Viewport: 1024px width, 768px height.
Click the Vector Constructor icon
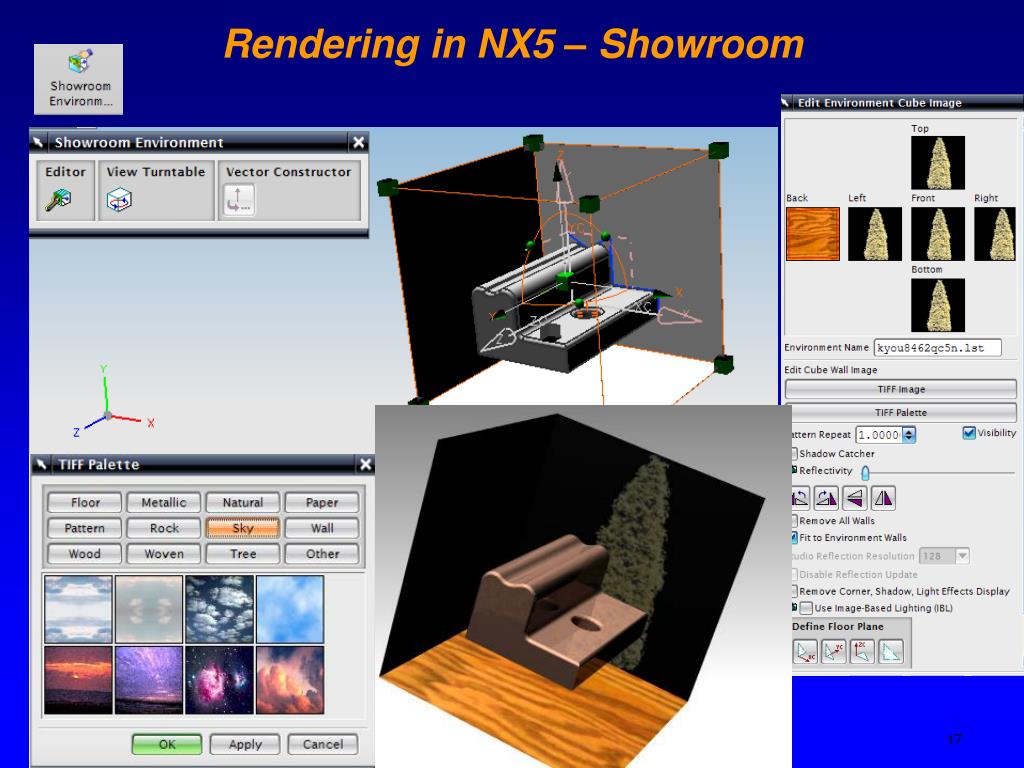(238, 199)
